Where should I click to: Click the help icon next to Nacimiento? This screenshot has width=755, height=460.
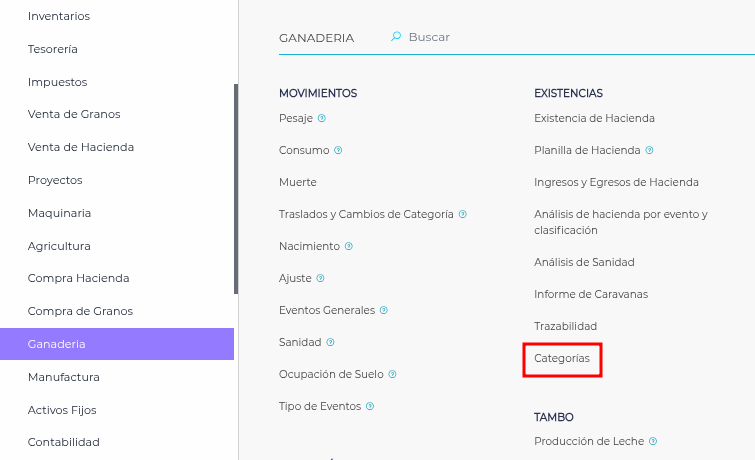[349, 246]
